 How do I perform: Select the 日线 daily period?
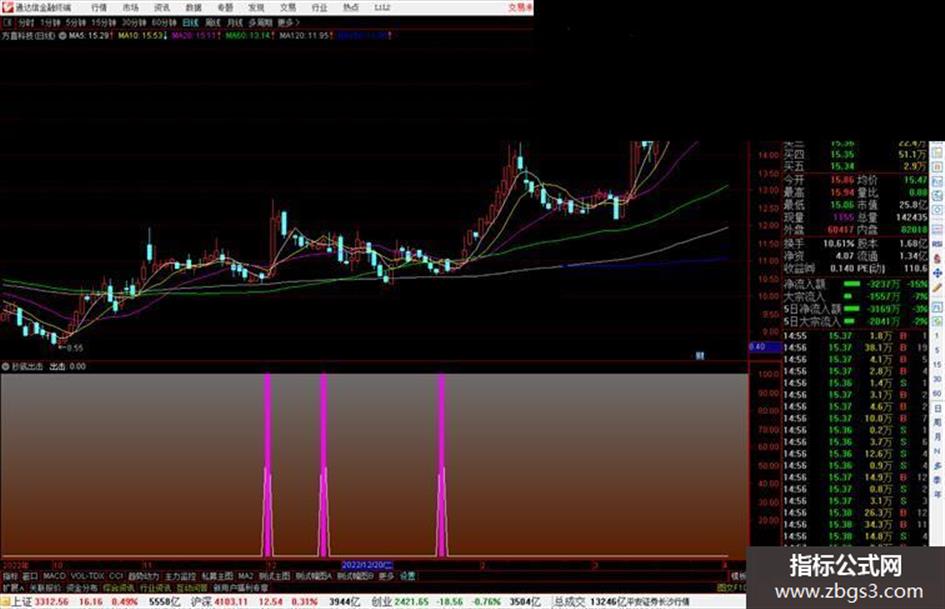(x=190, y=22)
